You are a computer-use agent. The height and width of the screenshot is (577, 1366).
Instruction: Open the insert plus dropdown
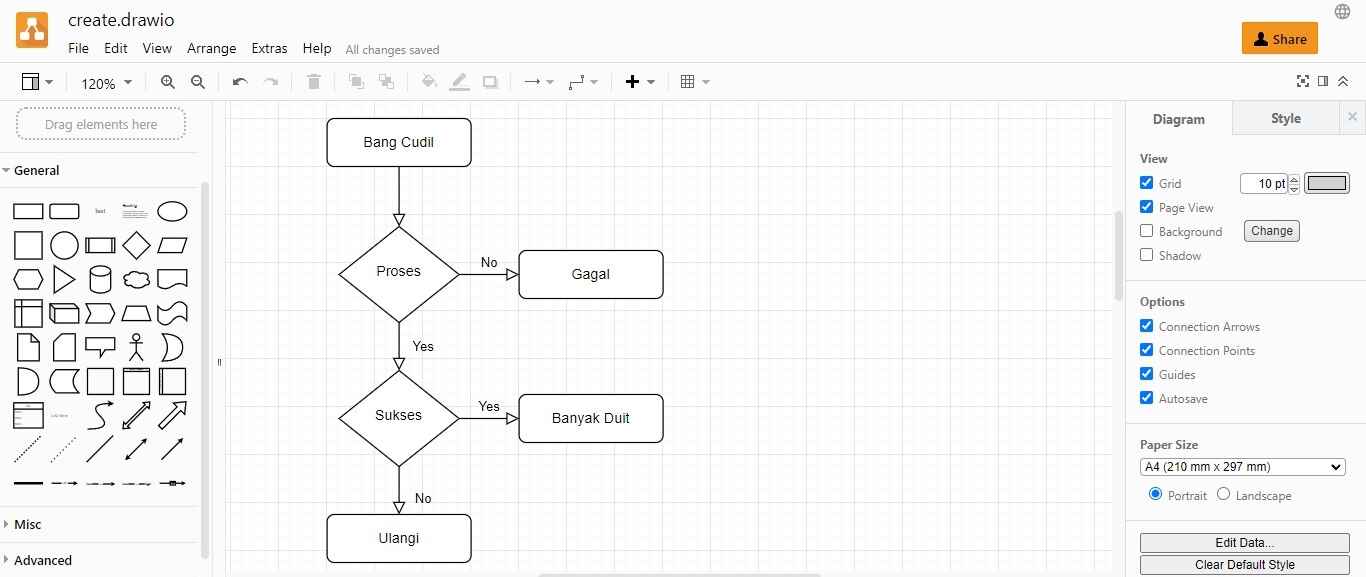pos(640,82)
